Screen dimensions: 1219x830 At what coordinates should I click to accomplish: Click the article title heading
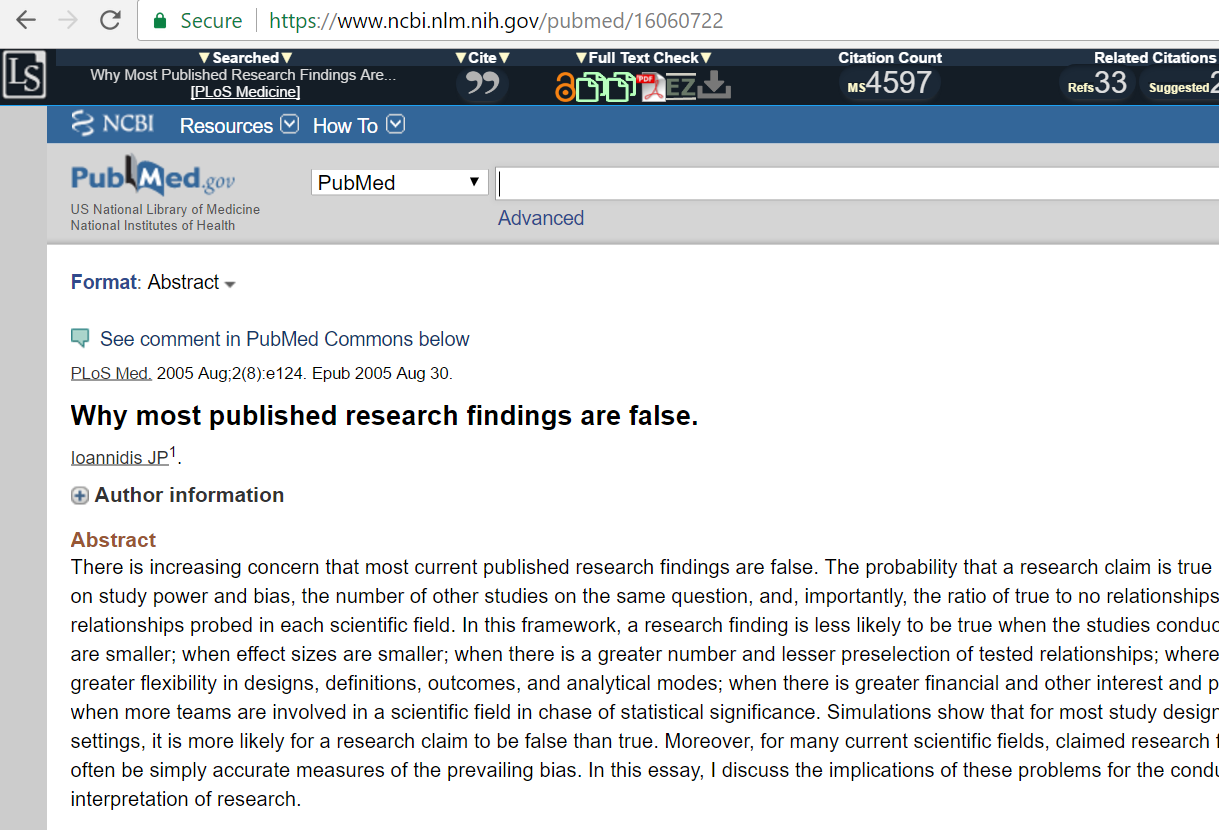pyautogui.click(x=385, y=416)
